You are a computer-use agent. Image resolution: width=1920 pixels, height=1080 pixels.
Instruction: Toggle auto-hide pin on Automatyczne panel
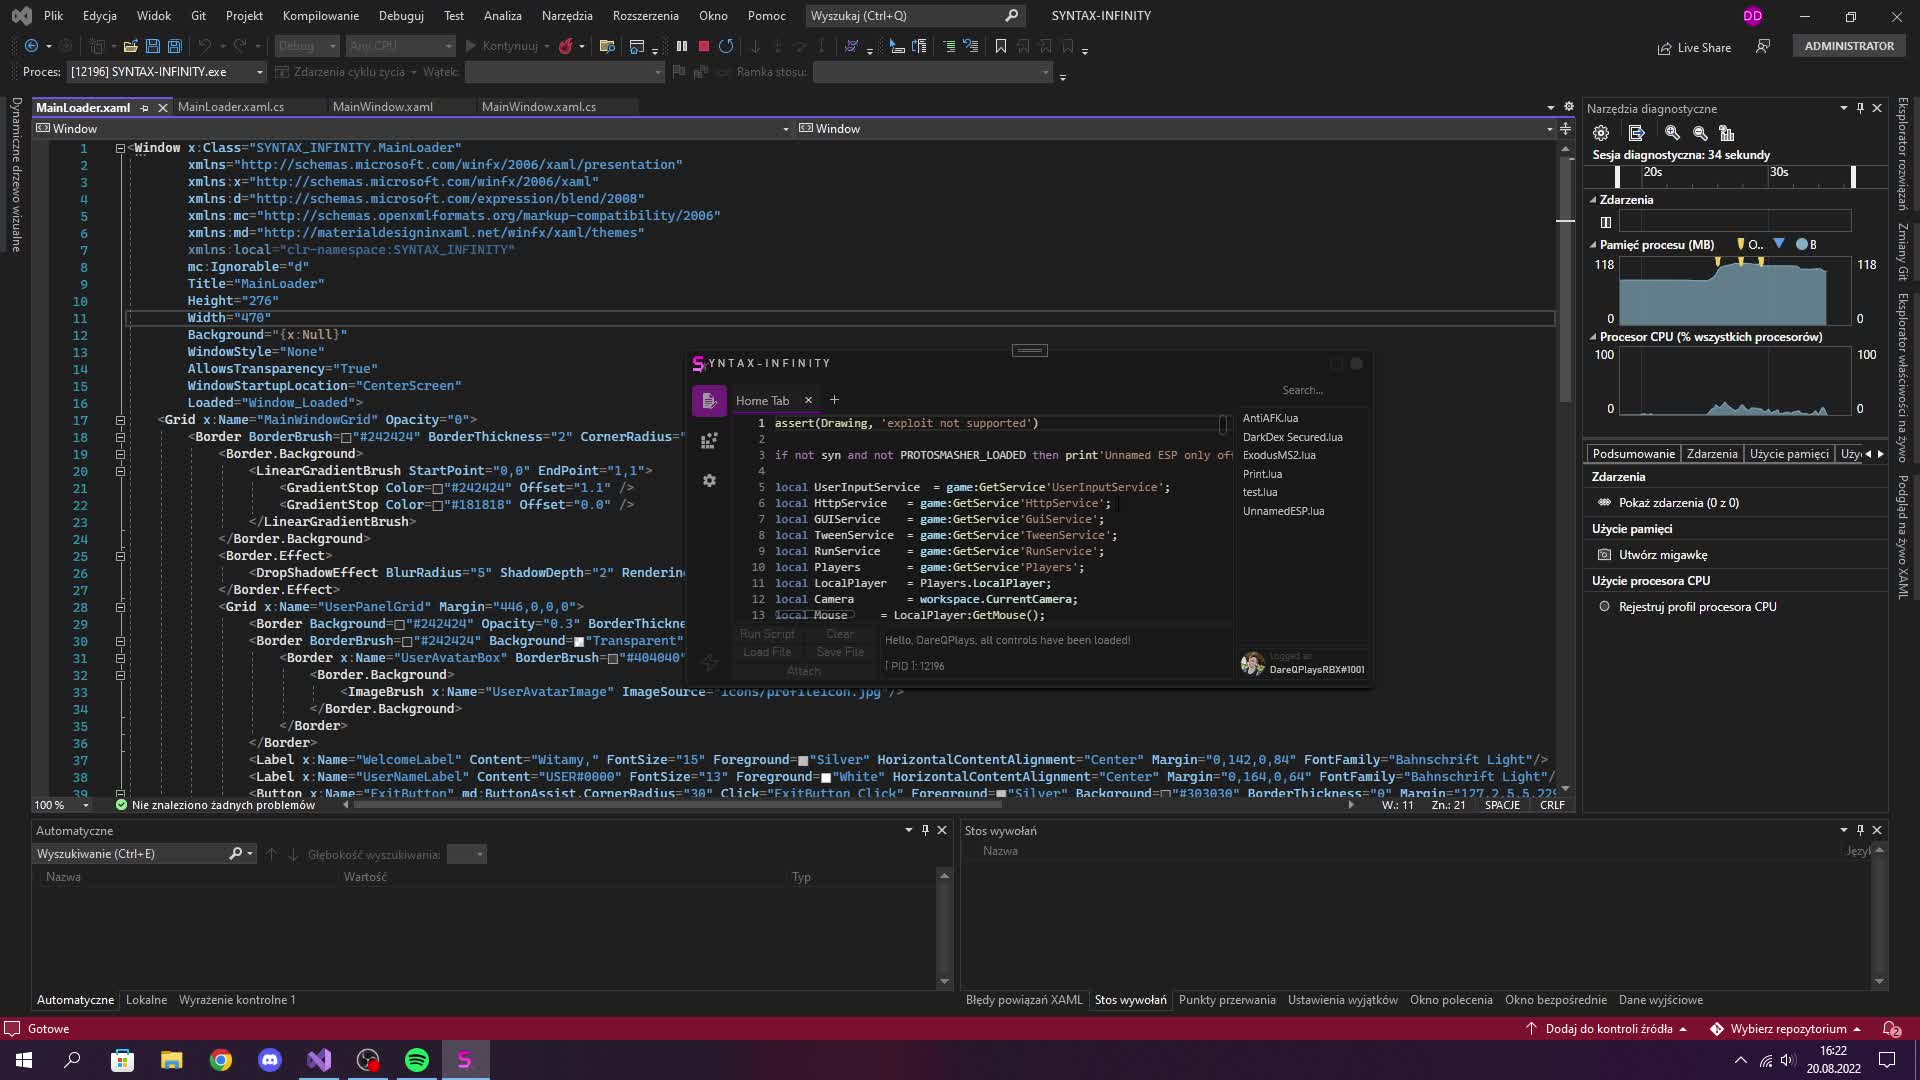(925, 830)
